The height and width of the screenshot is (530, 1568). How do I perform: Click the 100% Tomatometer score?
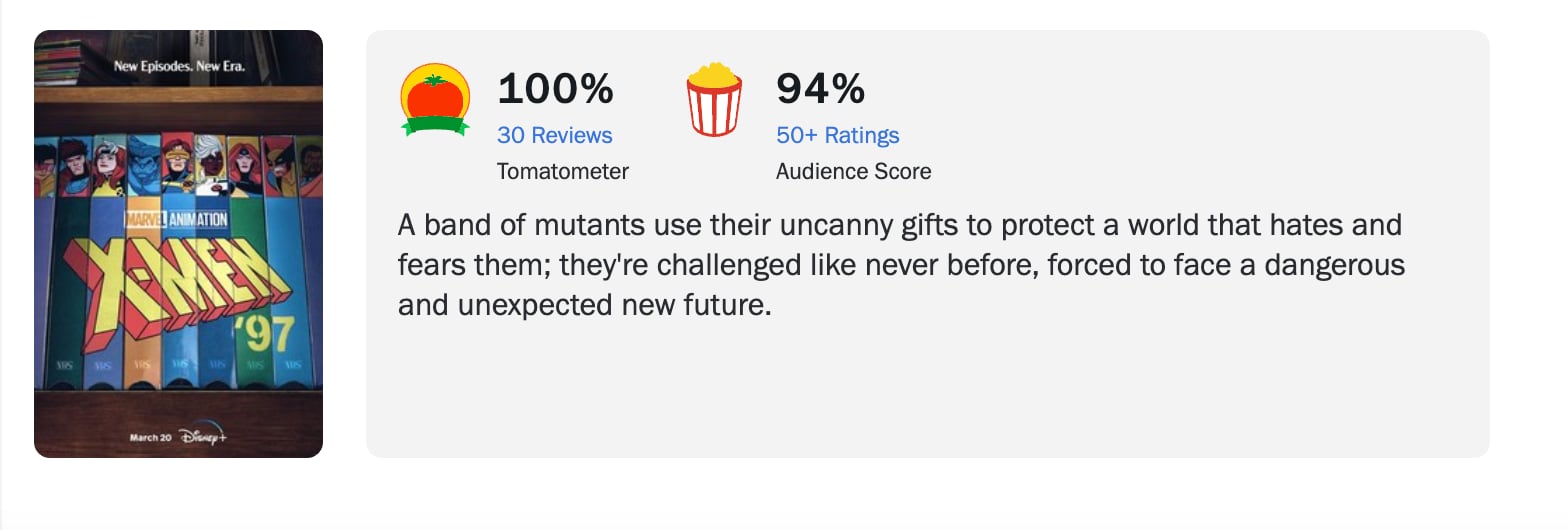click(555, 89)
